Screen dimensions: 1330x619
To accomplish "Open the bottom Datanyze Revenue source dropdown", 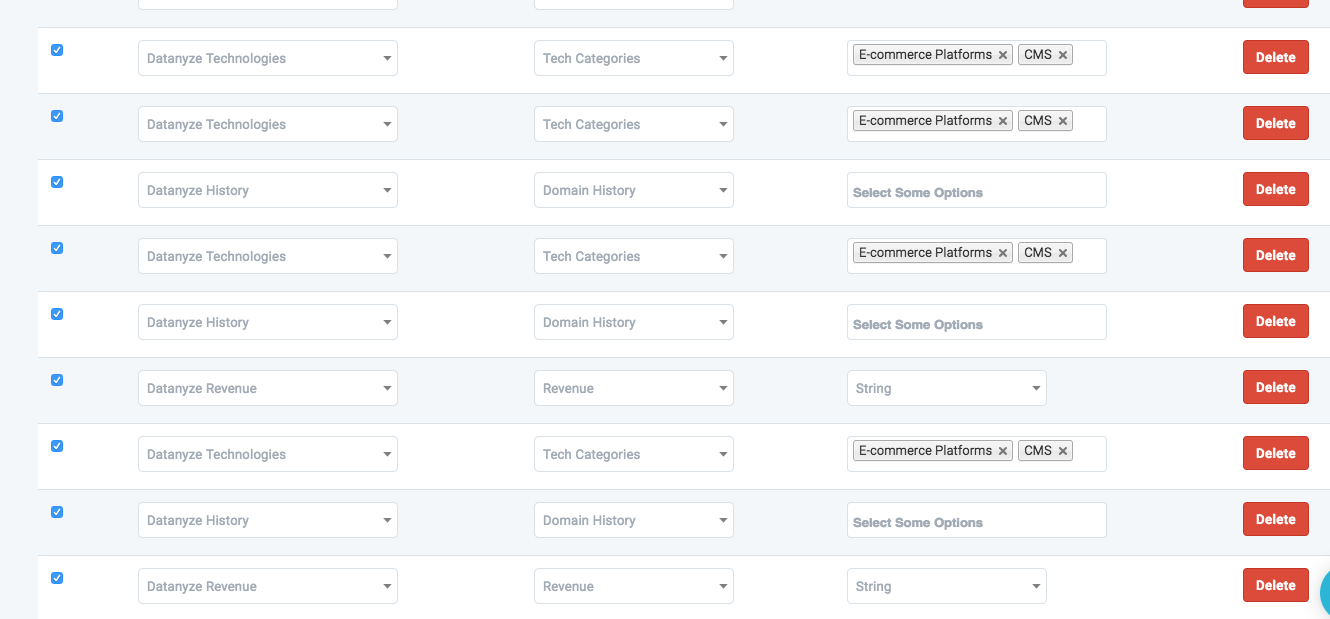I will pyautogui.click(x=267, y=586).
